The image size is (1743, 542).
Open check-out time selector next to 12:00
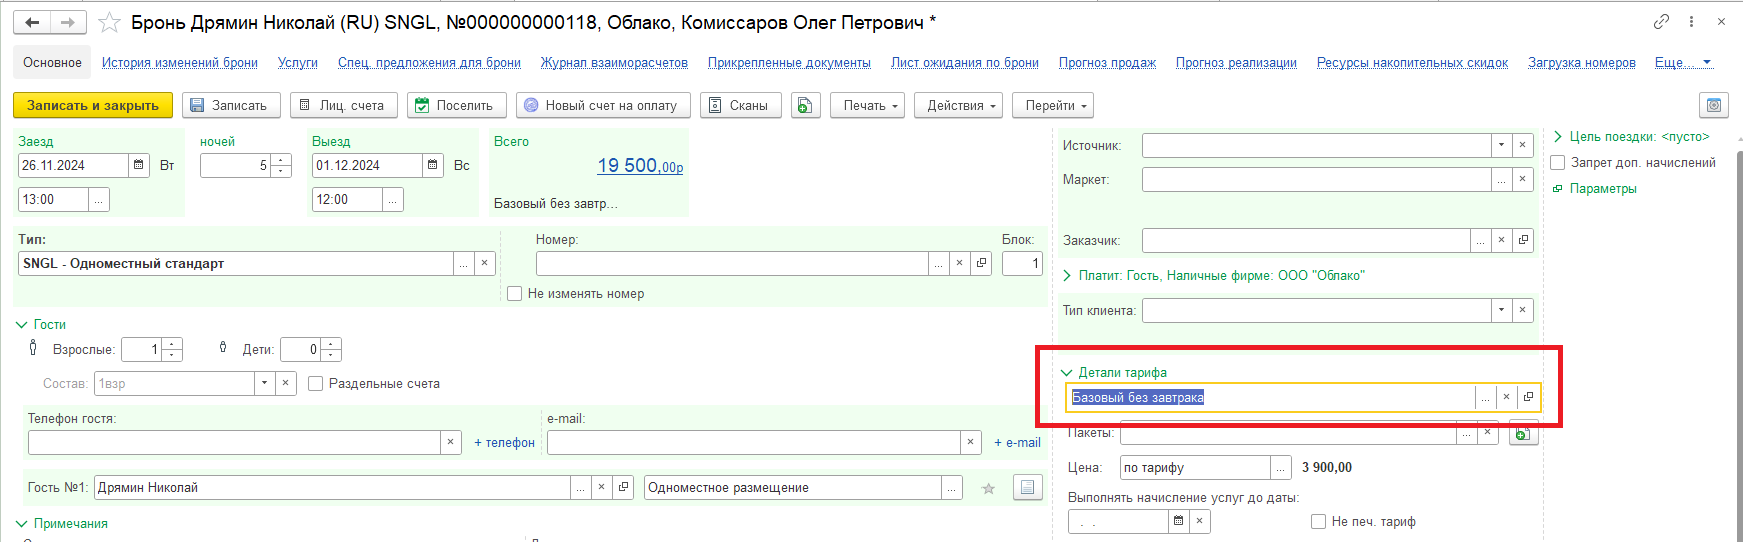393,200
